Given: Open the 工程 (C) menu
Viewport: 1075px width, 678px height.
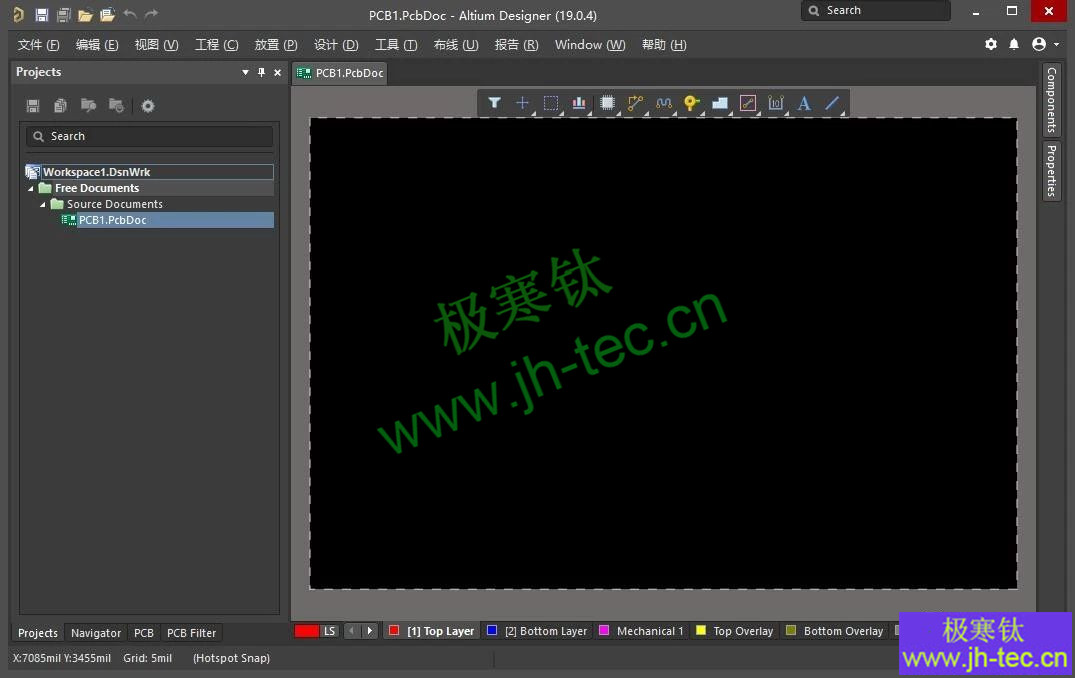Looking at the screenshot, I should click(x=216, y=45).
